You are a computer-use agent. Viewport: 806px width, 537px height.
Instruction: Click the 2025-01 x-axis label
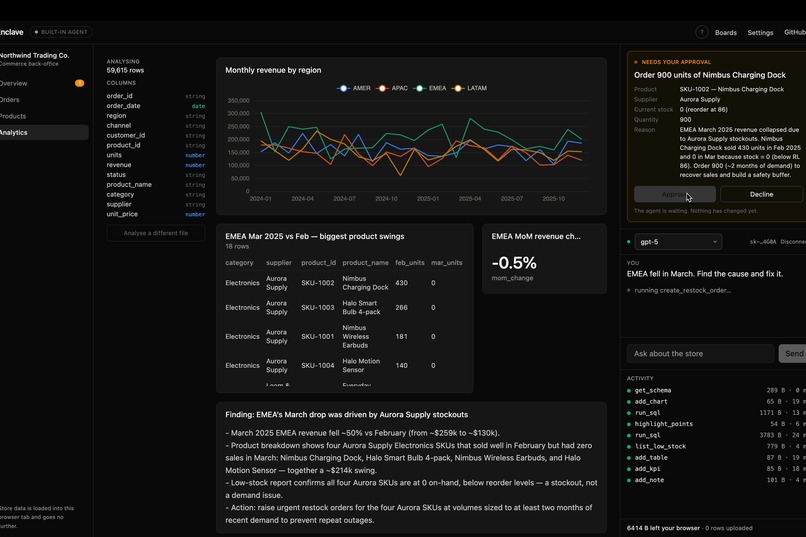pyautogui.click(x=428, y=199)
